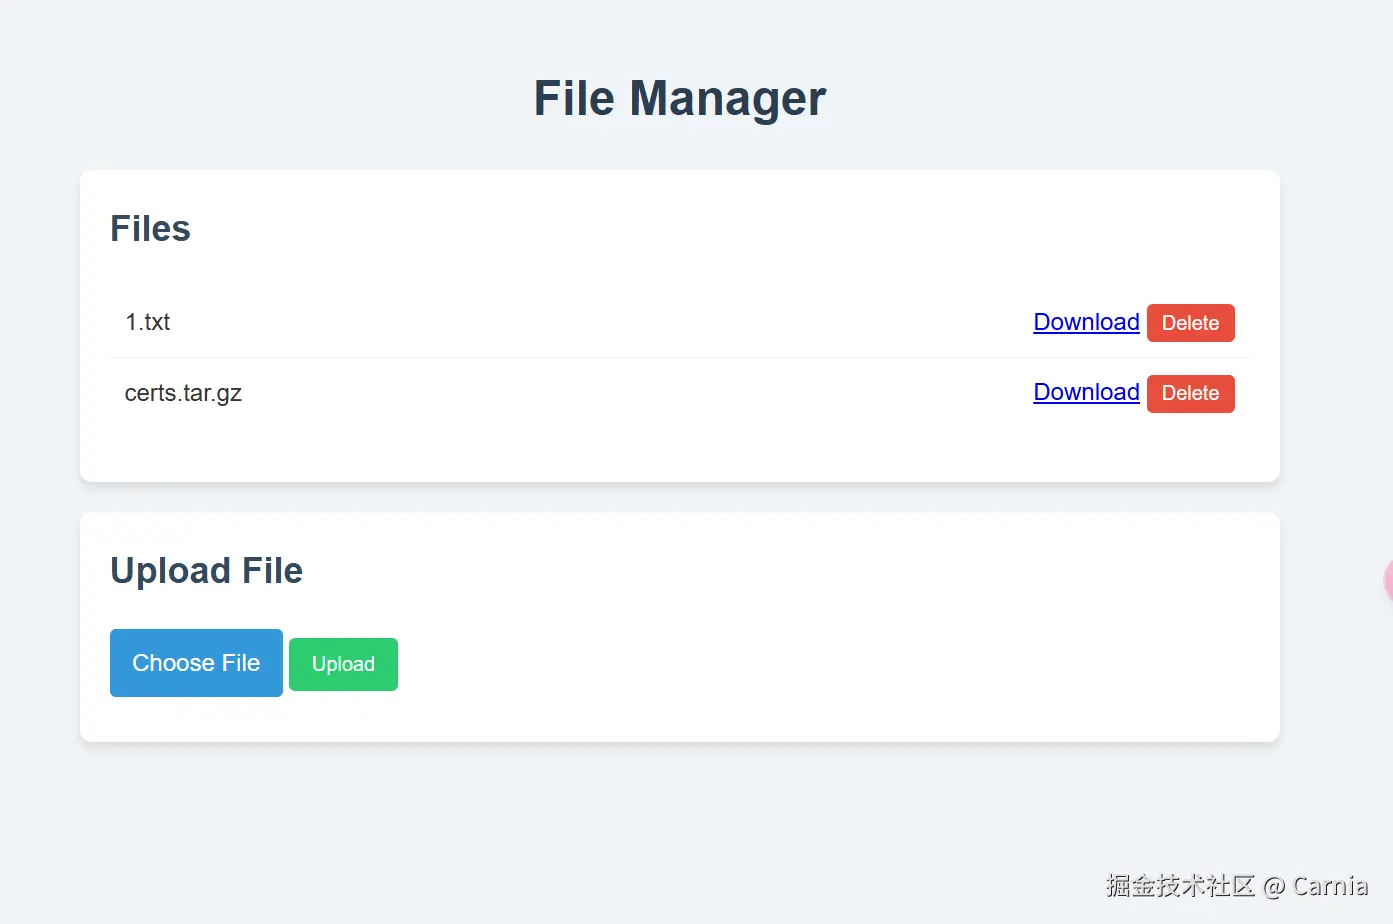Click the pink circle at right edge

[x=1388, y=580]
